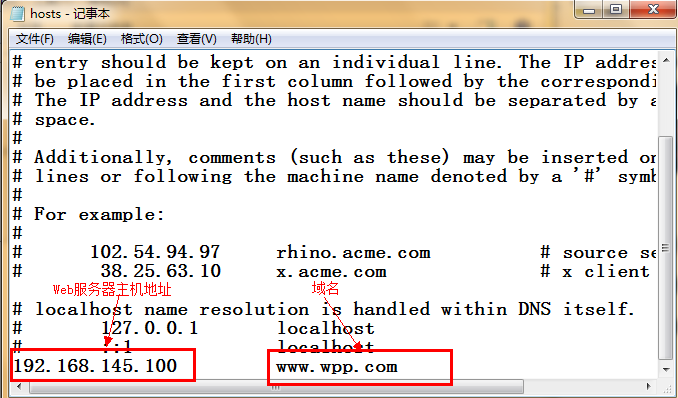The image size is (678, 398).
Task: Place cursor in 192.168.145.100 text
Action: point(95,366)
